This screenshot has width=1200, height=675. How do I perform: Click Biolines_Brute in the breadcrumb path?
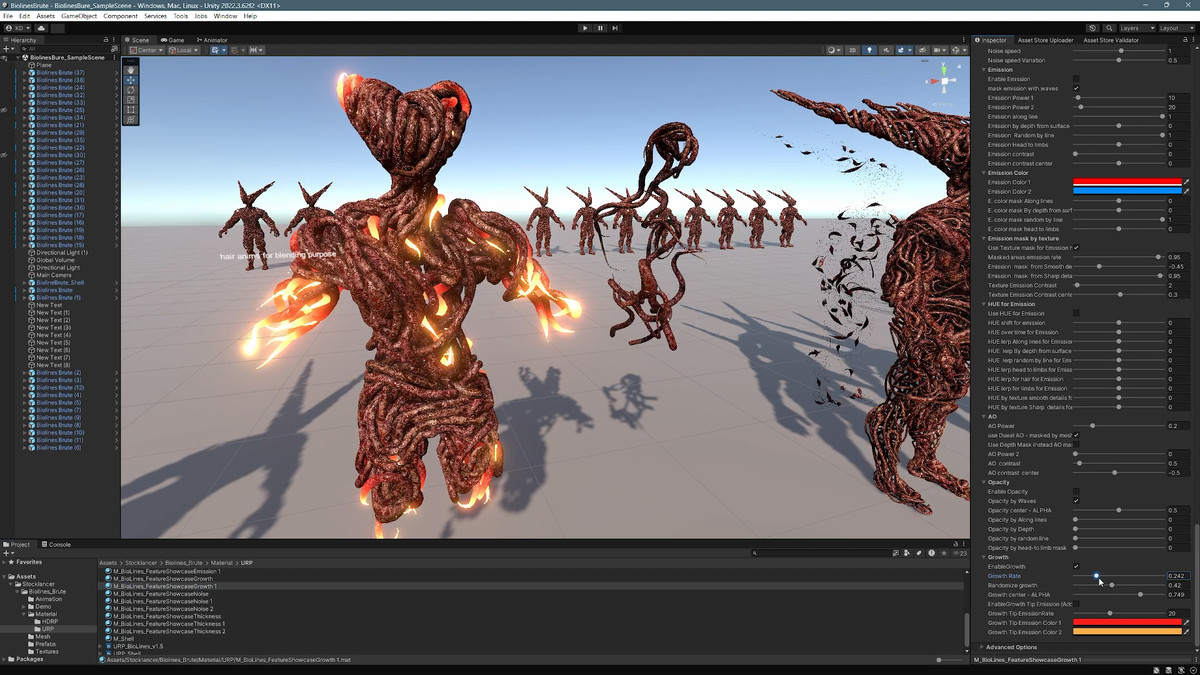coord(182,563)
